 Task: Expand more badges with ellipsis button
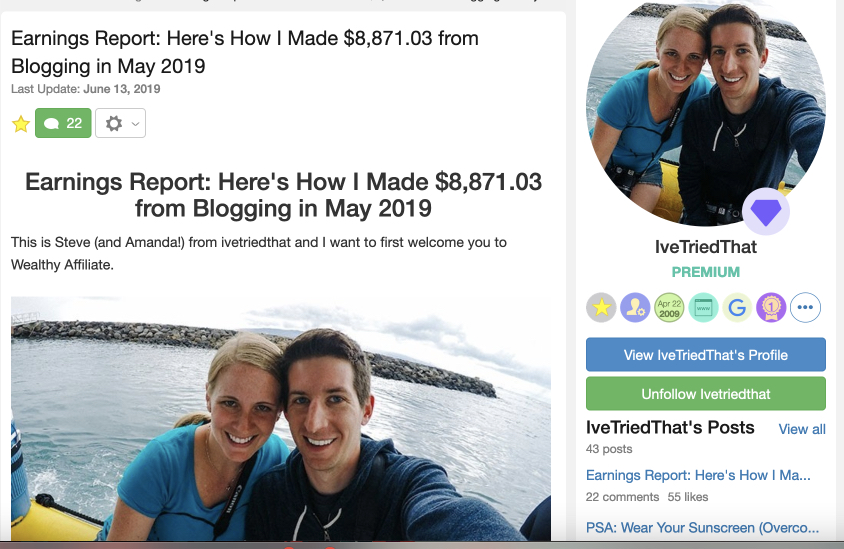[x=805, y=308]
